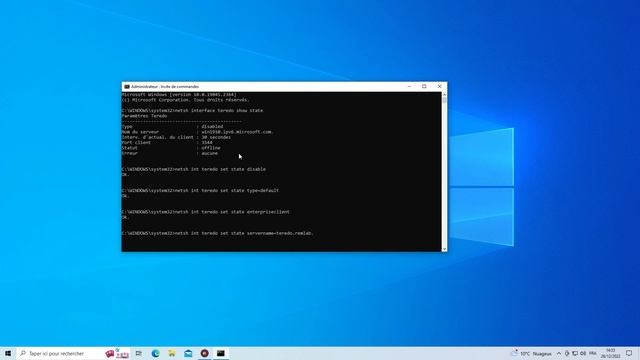640x360 pixels.
Task: Click the 'set state type=default' command line
Action: point(200,191)
